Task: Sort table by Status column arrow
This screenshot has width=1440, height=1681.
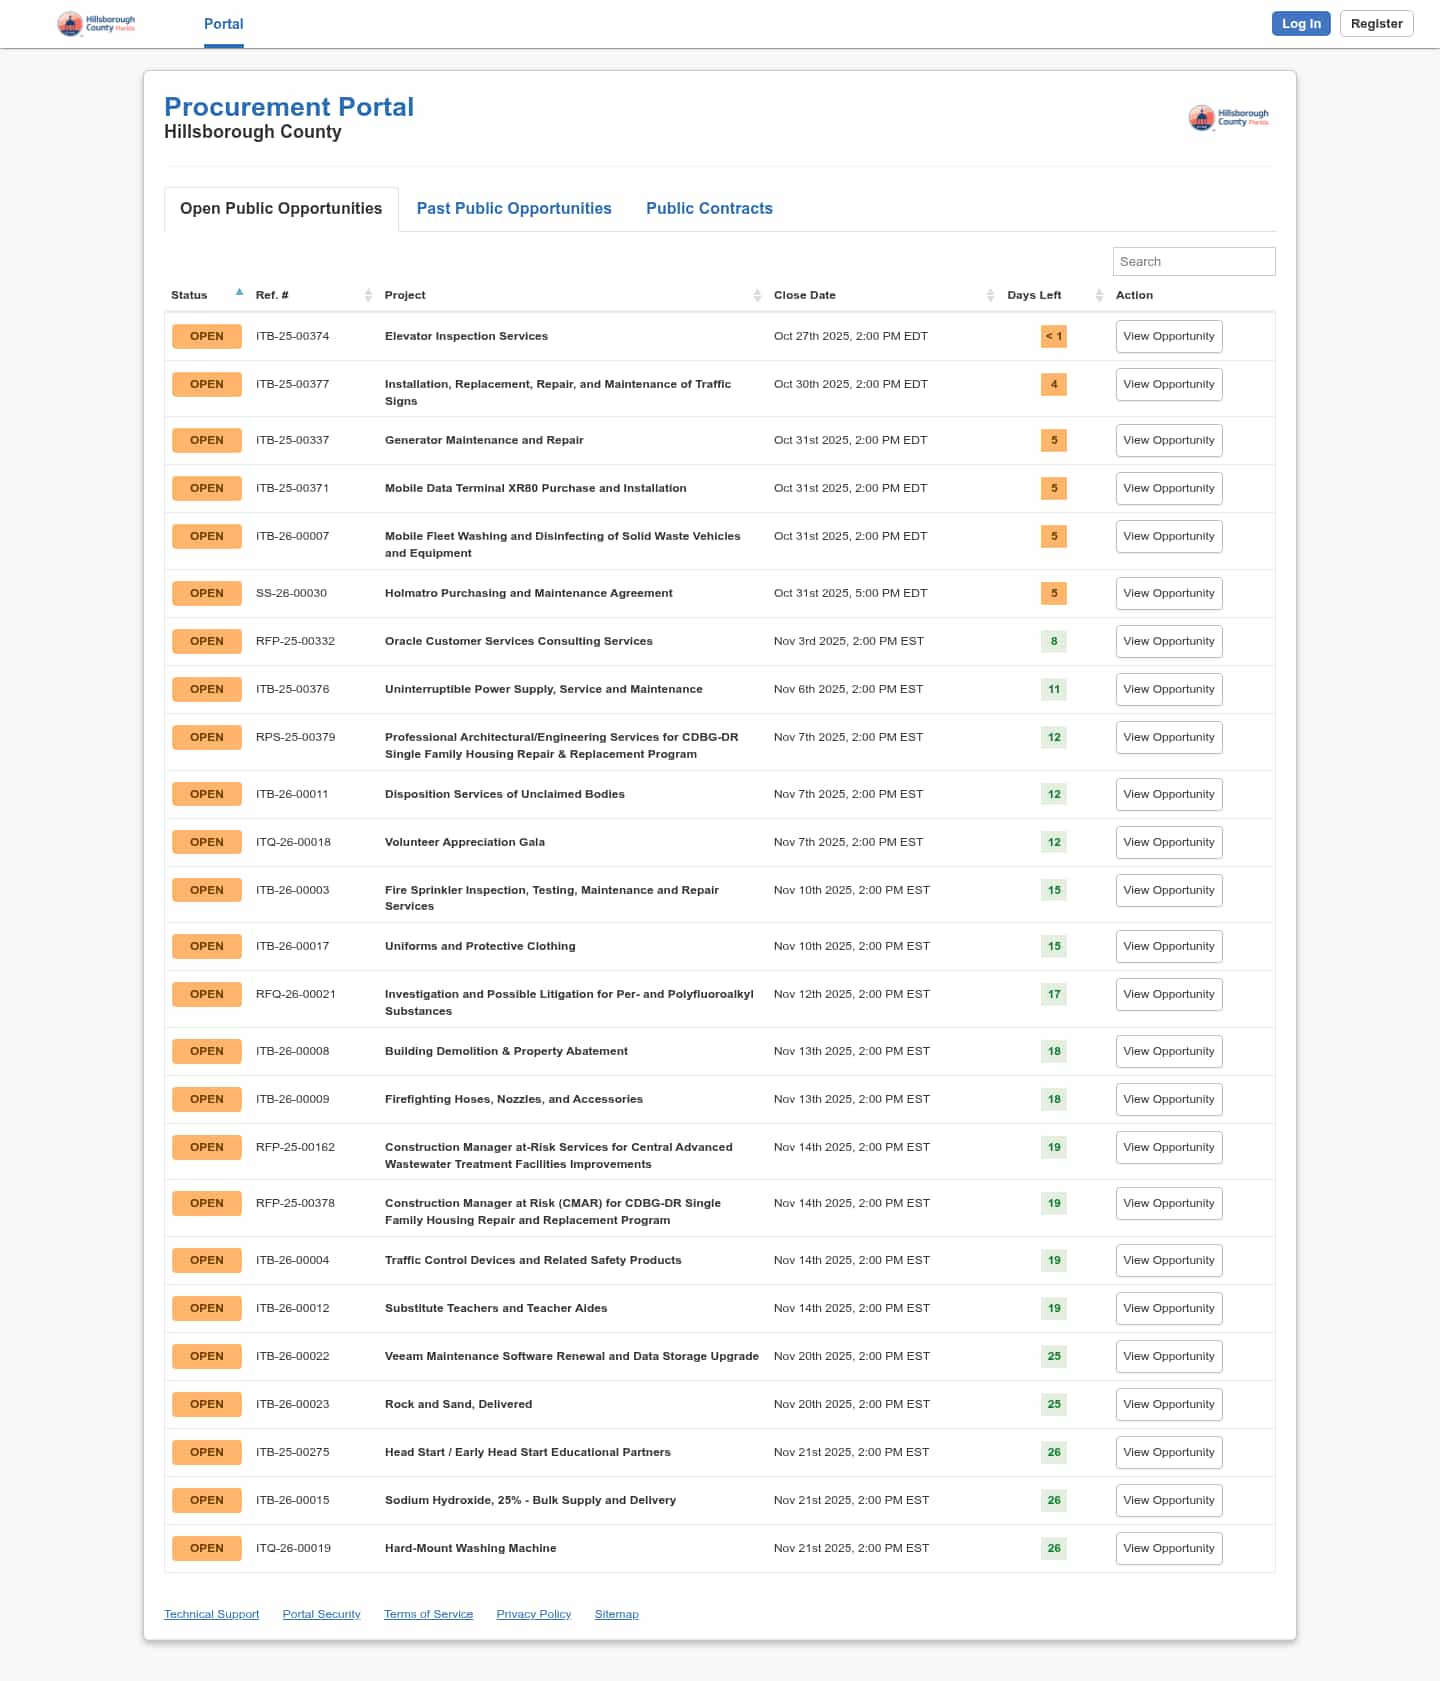Action: coord(239,293)
